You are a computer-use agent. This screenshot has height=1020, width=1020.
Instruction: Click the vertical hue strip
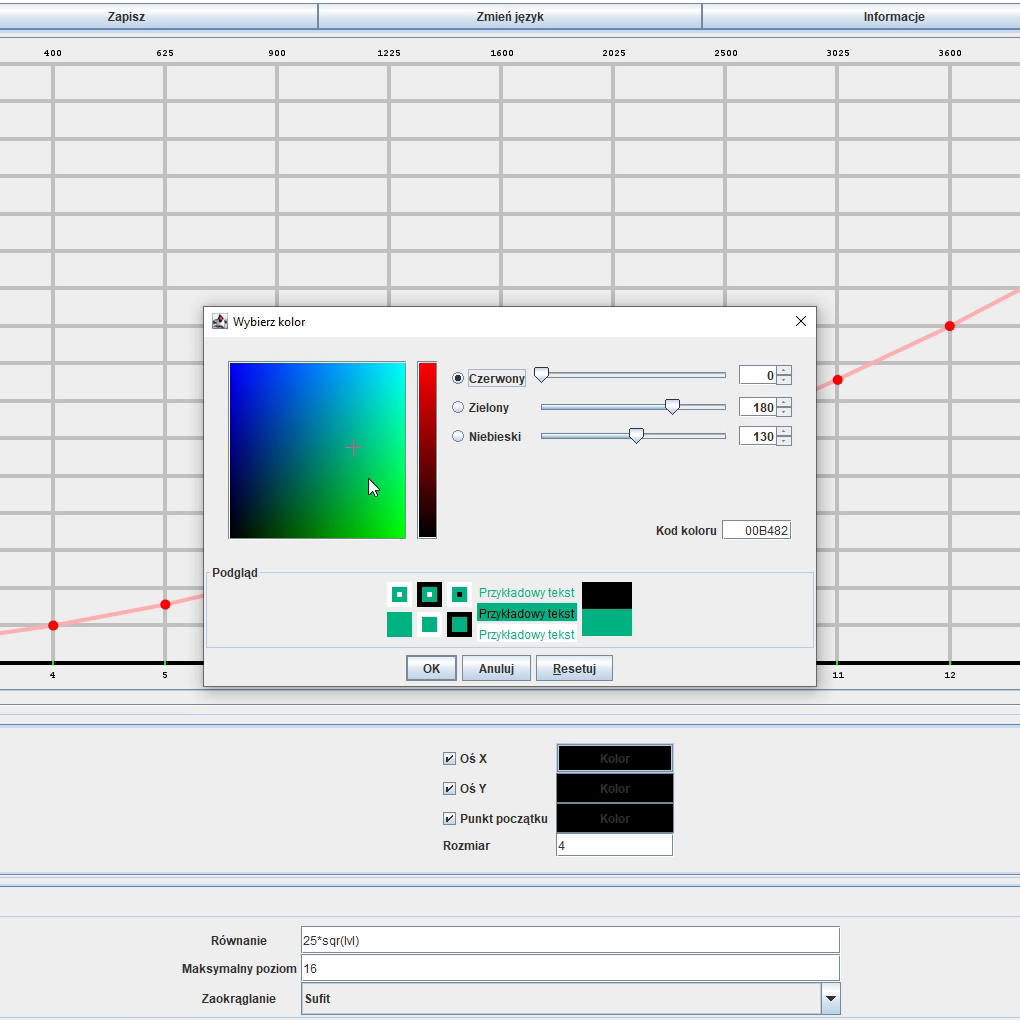[x=428, y=450]
